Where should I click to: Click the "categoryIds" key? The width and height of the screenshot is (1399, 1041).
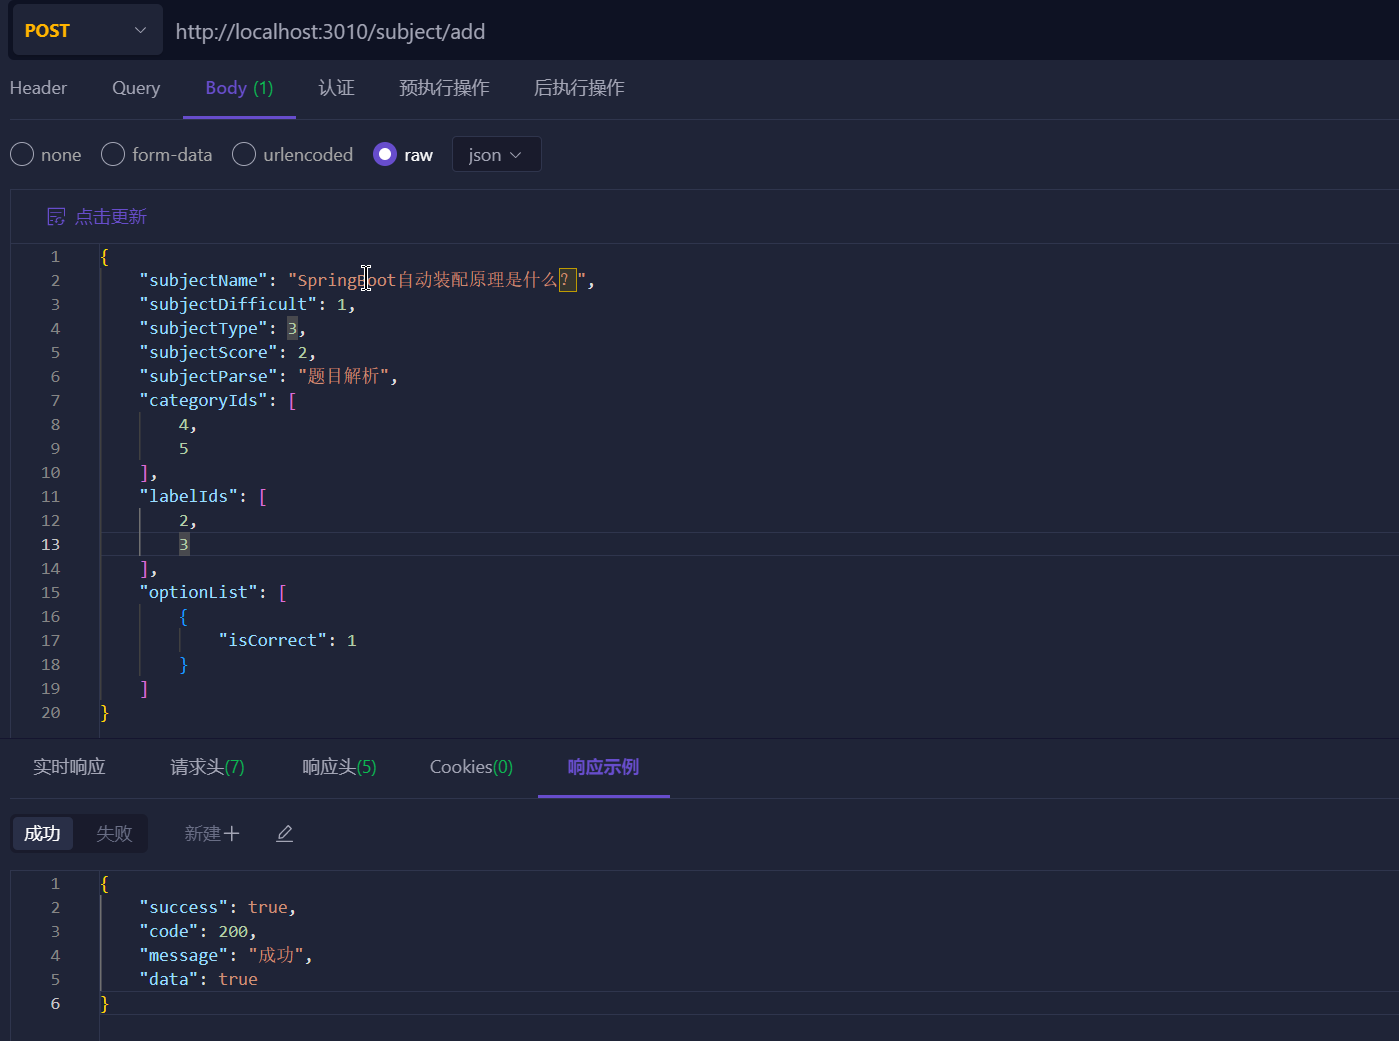click(x=203, y=400)
